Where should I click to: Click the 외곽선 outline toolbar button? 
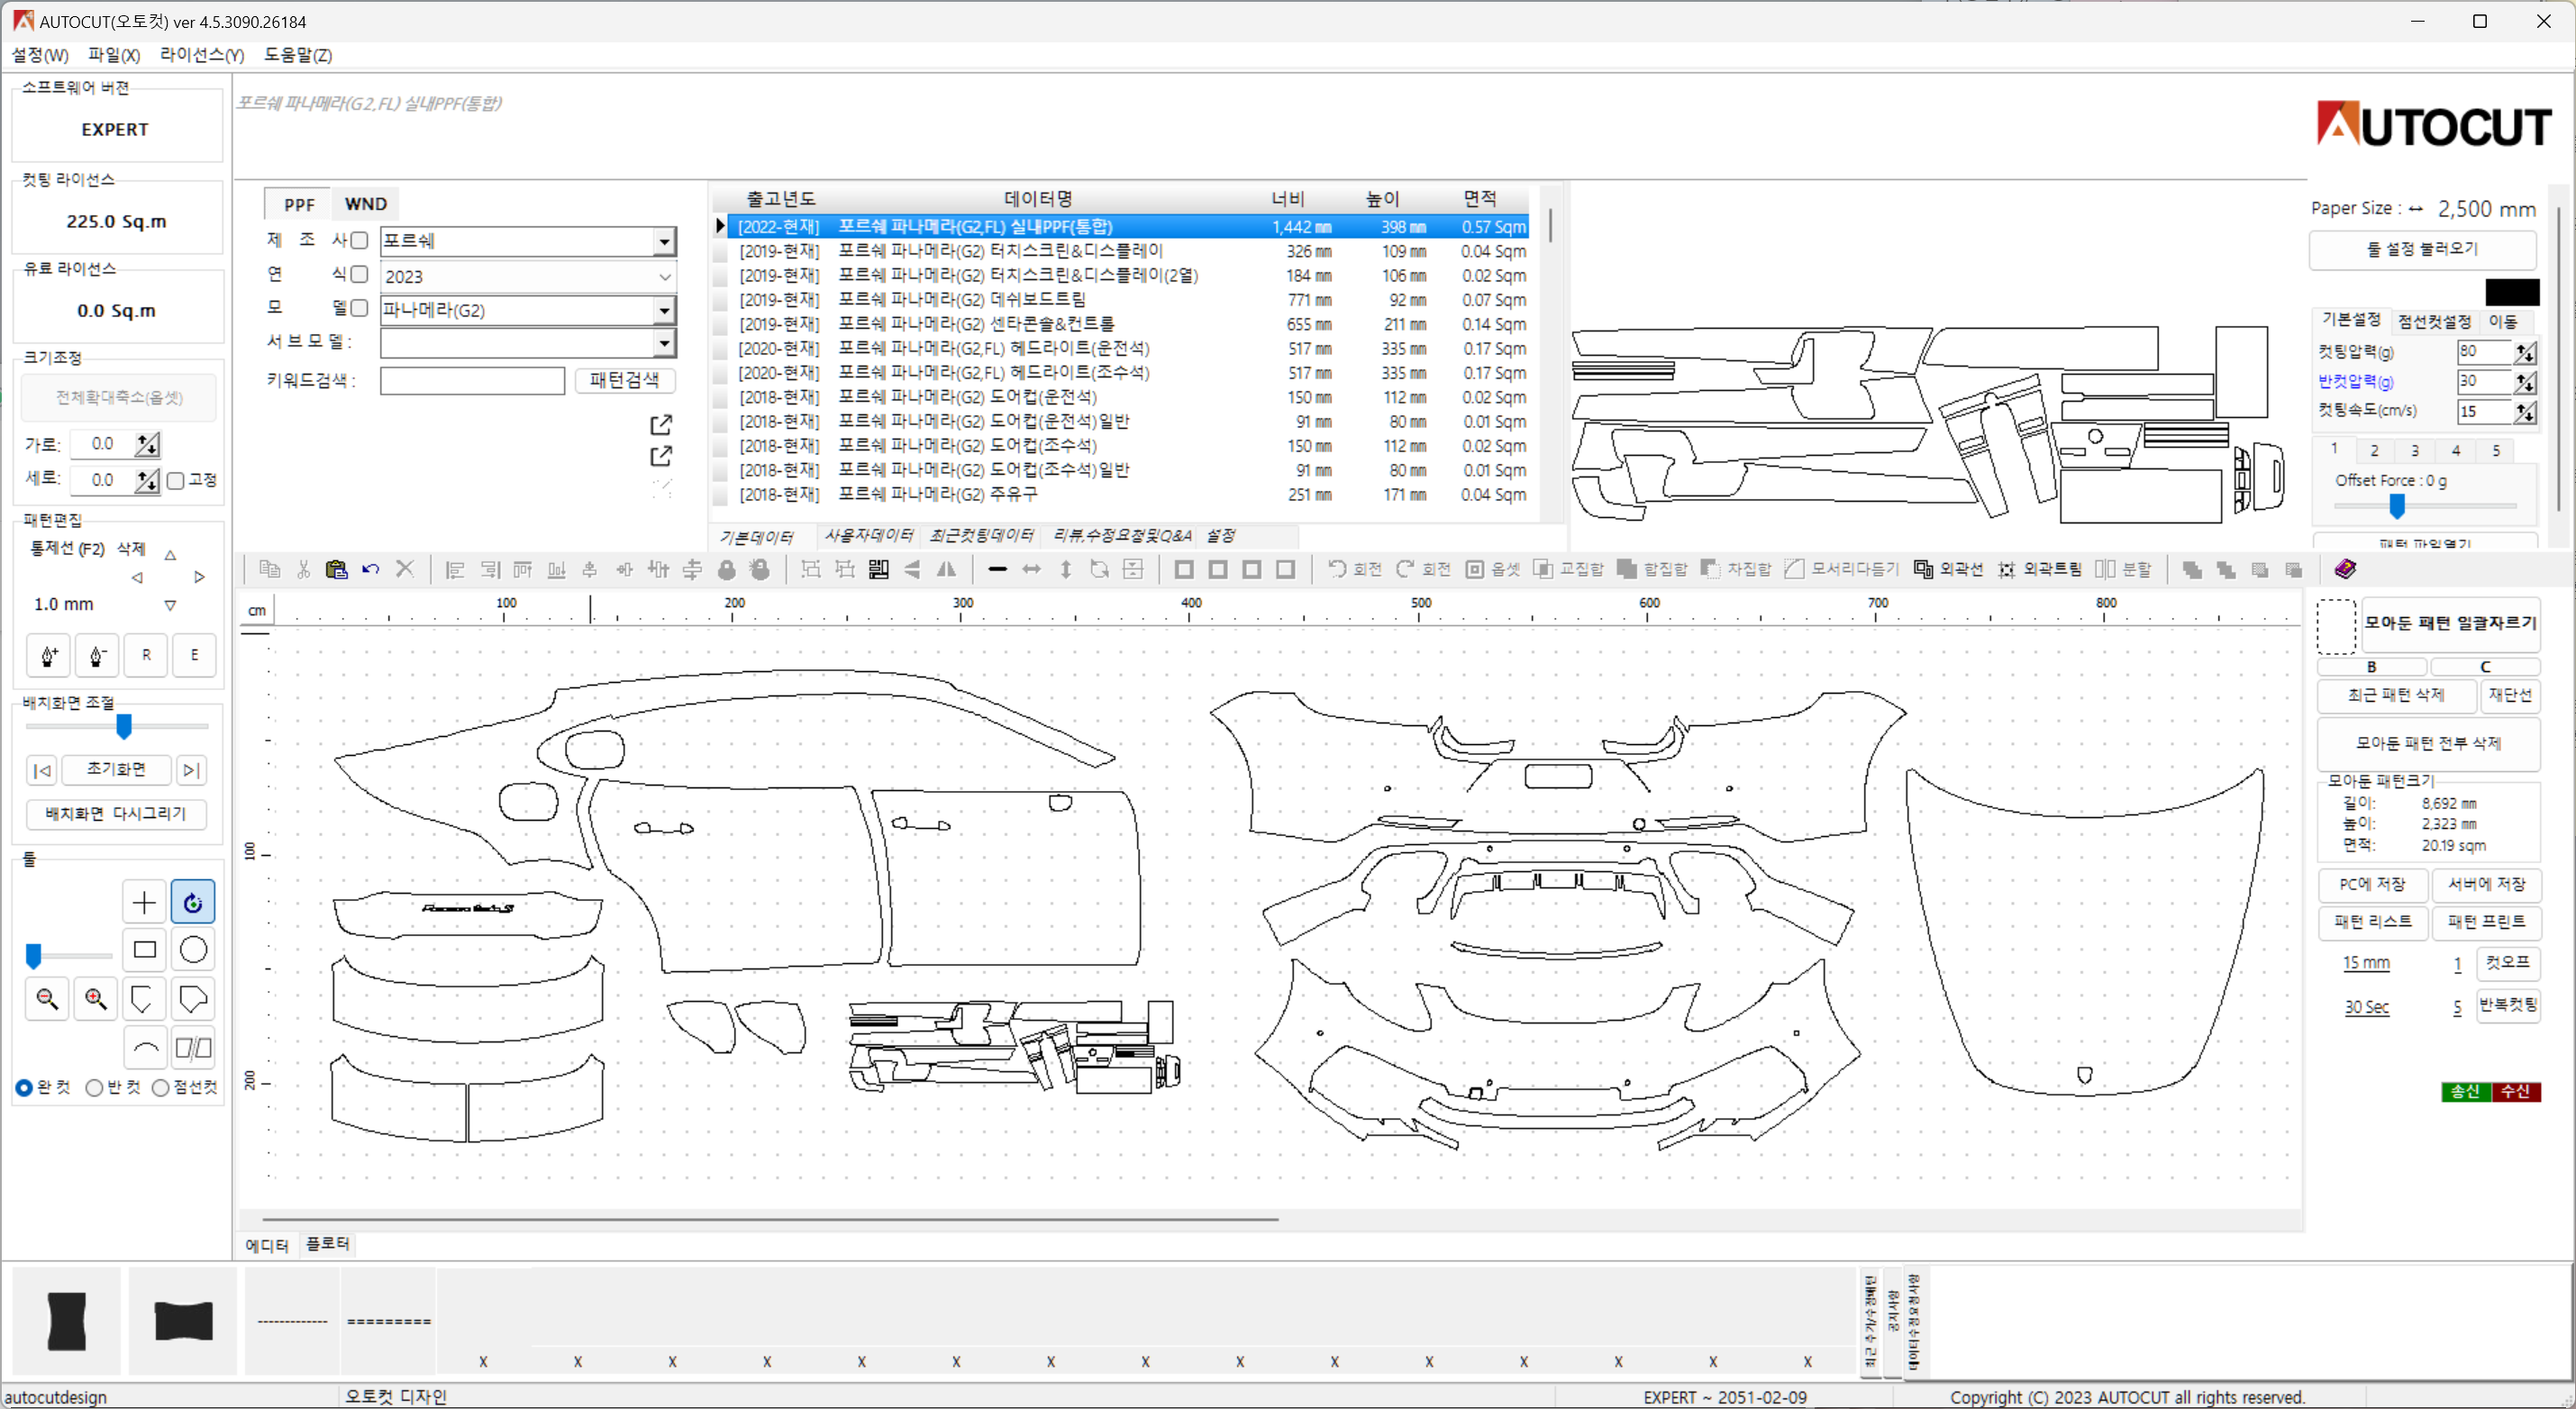click(1948, 569)
